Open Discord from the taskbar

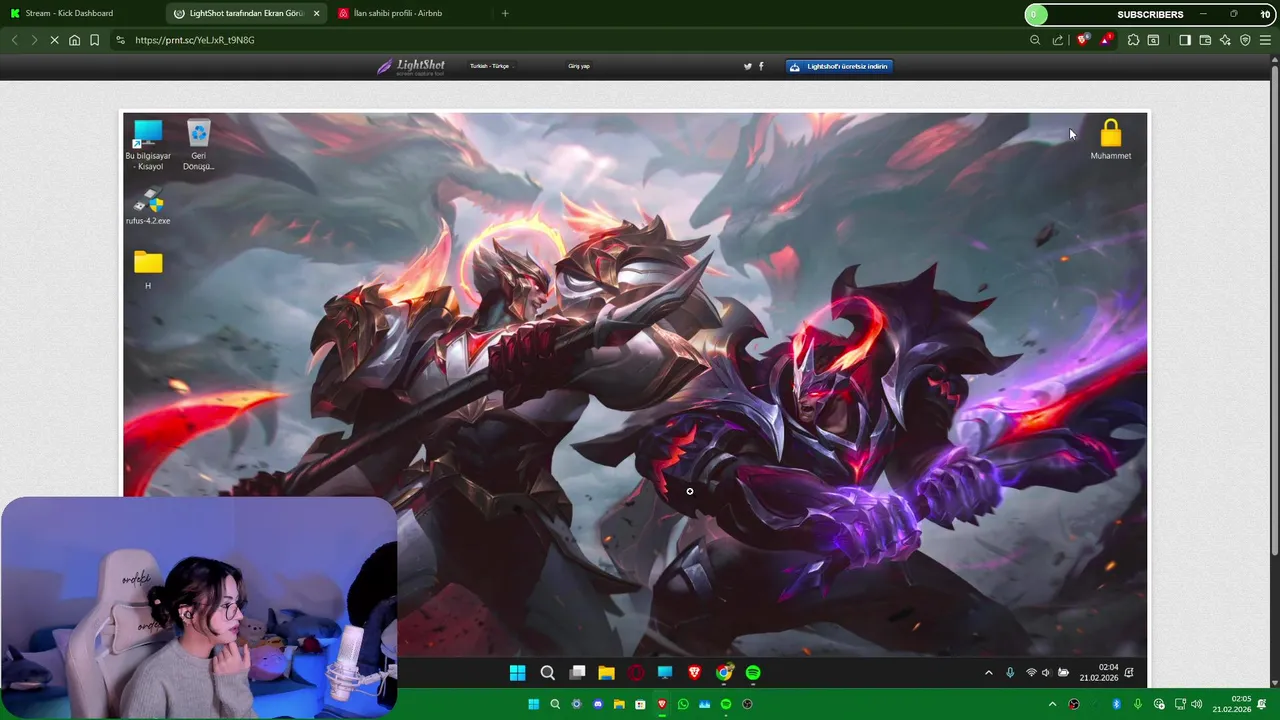598,704
